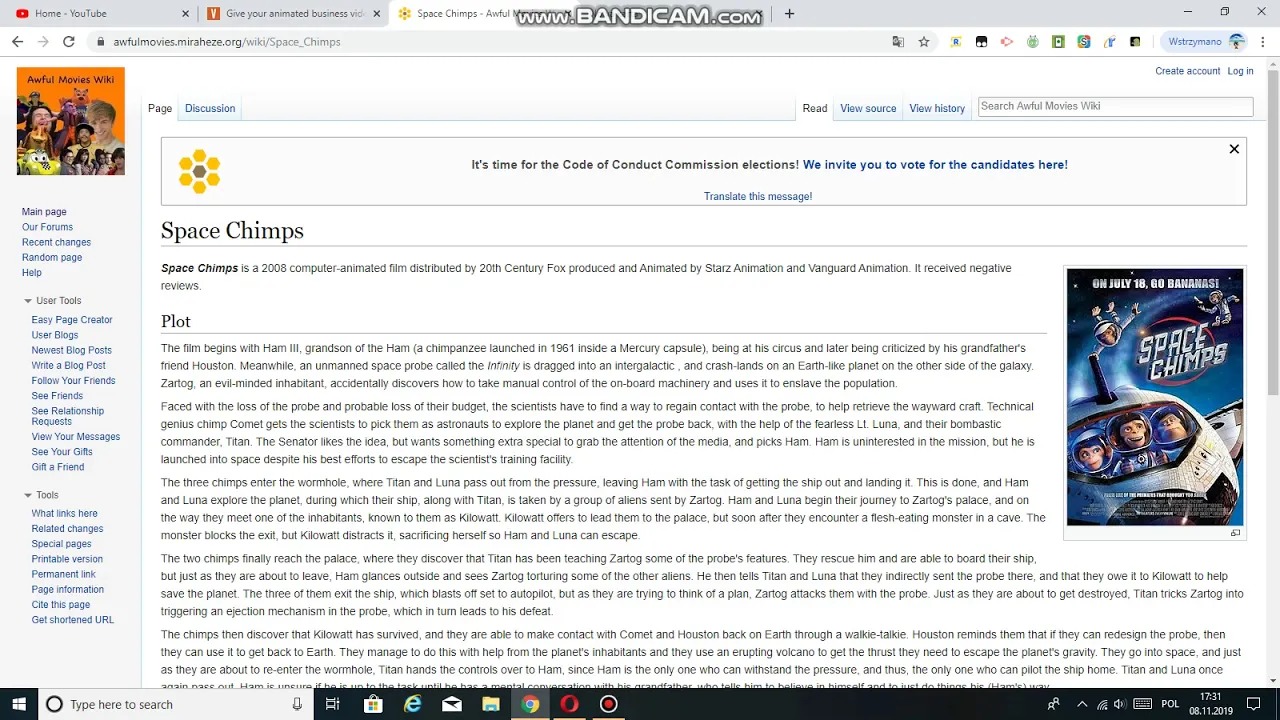The width and height of the screenshot is (1280, 720).
Task: Collapse the User Tools sidebar section
Action: point(28,301)
